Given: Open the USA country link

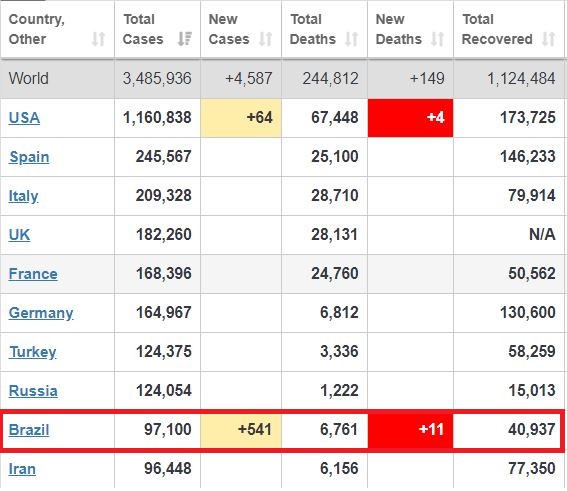Looking at the screenshot, I should [x=24, y=118].
